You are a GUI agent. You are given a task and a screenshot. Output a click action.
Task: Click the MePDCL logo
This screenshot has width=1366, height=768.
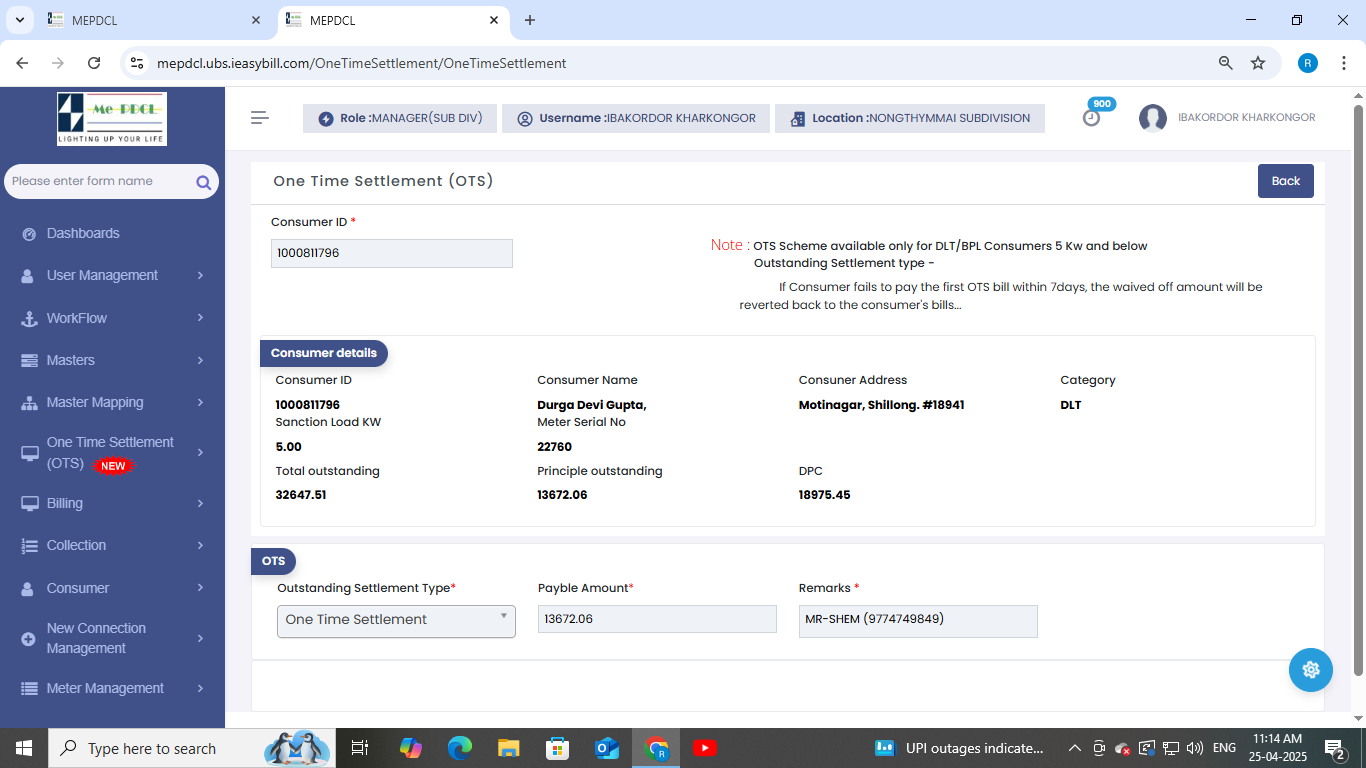click(112, 119)
